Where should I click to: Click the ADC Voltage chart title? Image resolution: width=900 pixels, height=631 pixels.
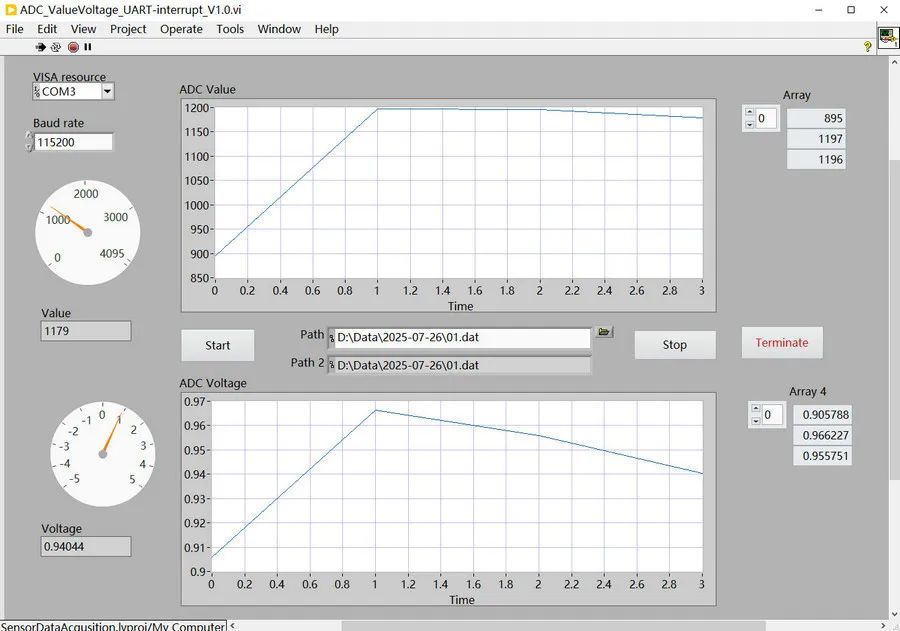[x=213, y=384]
